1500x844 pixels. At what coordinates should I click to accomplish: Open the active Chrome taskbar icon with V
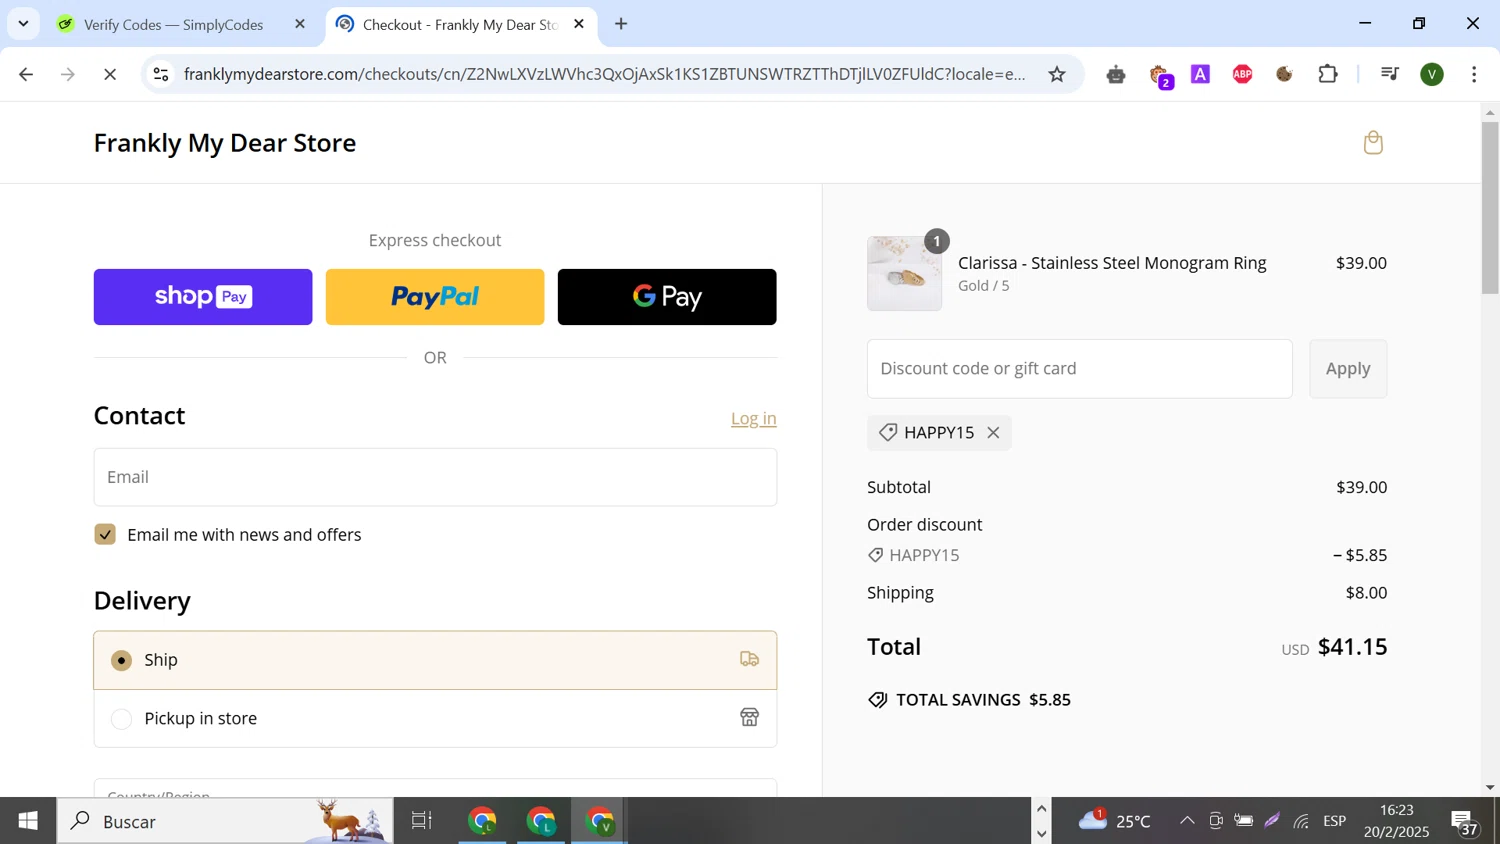pyautogui.click(x=600, y=821)
